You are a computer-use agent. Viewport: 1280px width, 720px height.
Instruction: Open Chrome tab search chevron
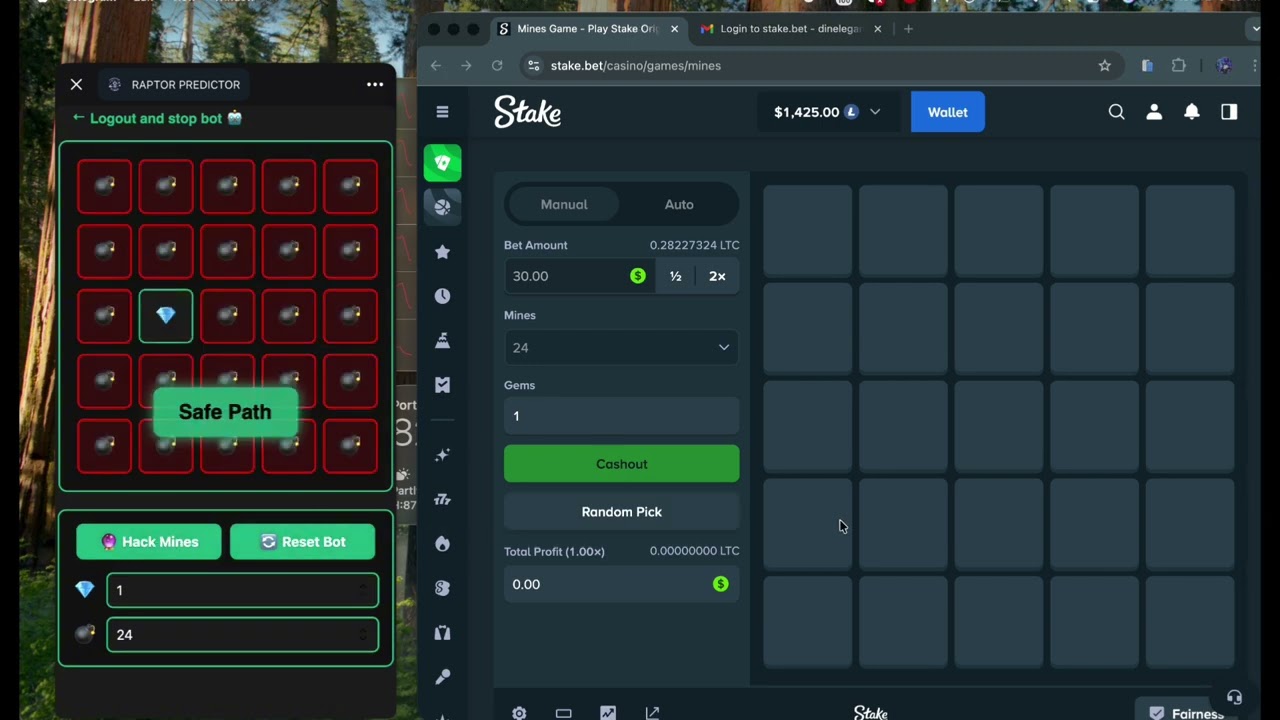[x=1256, y=29]
